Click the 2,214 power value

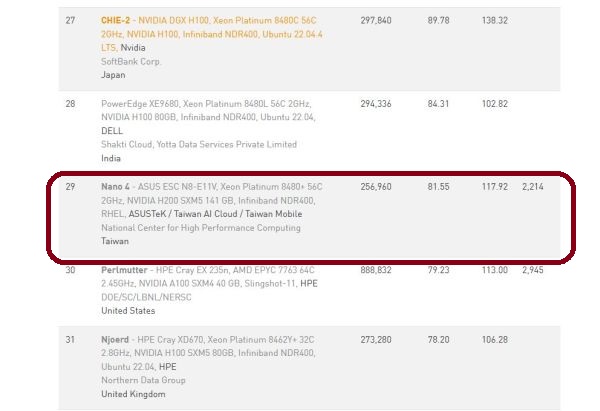pyautogui.click(x=532, y=186)
